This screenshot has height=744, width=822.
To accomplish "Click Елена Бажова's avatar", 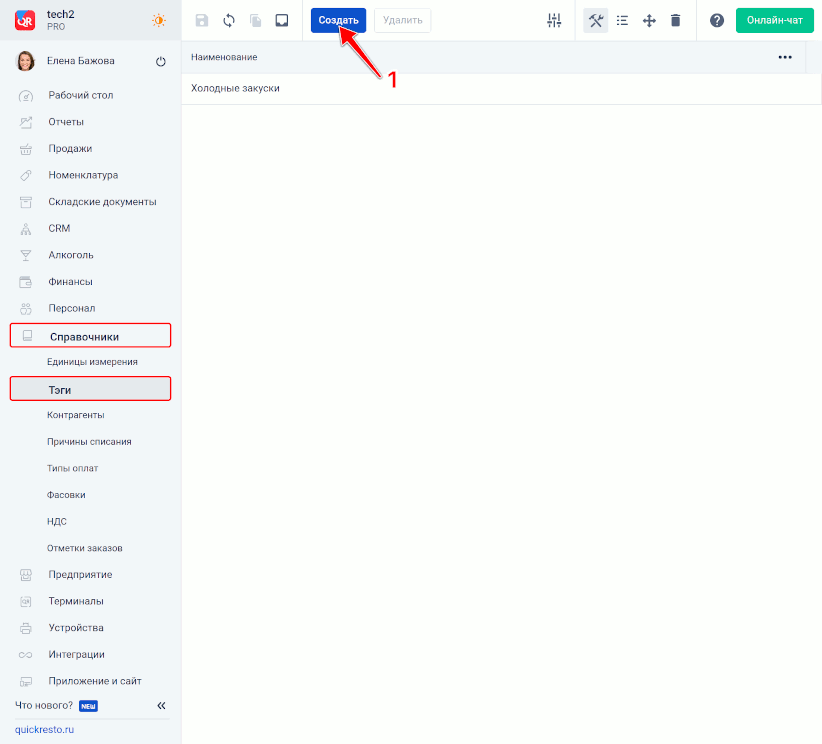I will pos(26,61).
